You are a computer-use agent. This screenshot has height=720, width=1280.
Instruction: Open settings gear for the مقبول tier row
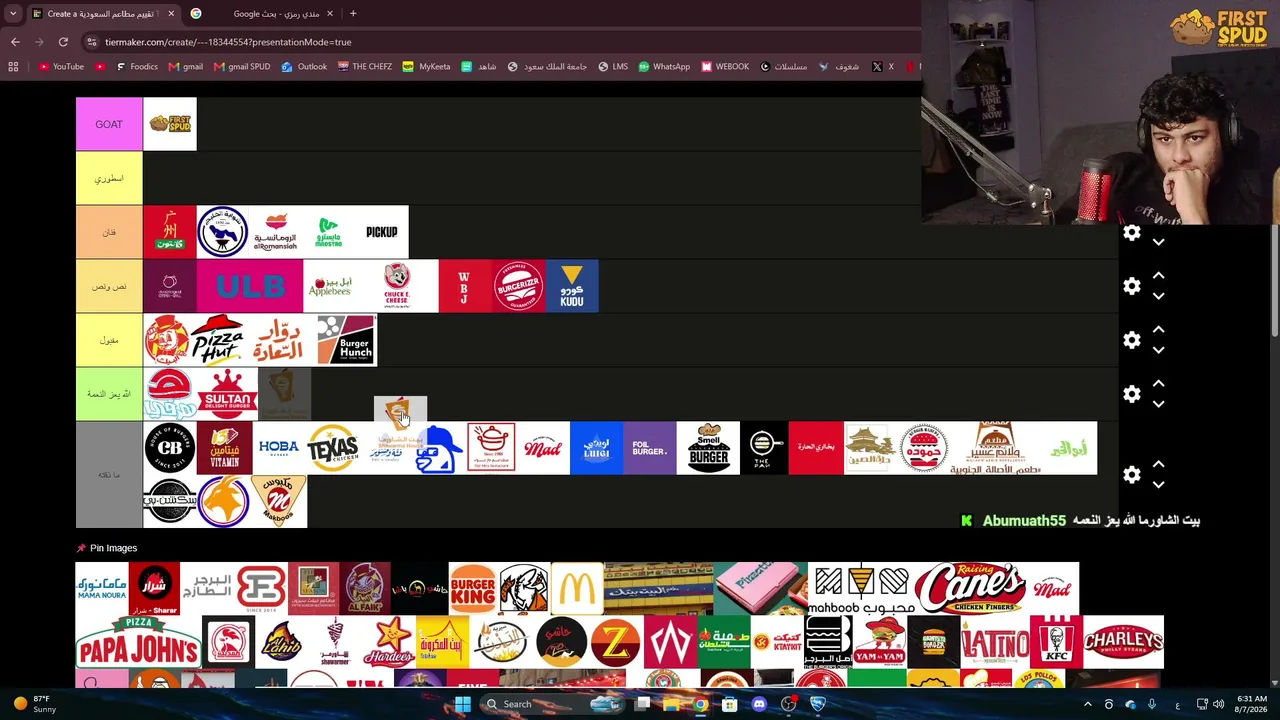(x=1131, y=341)
